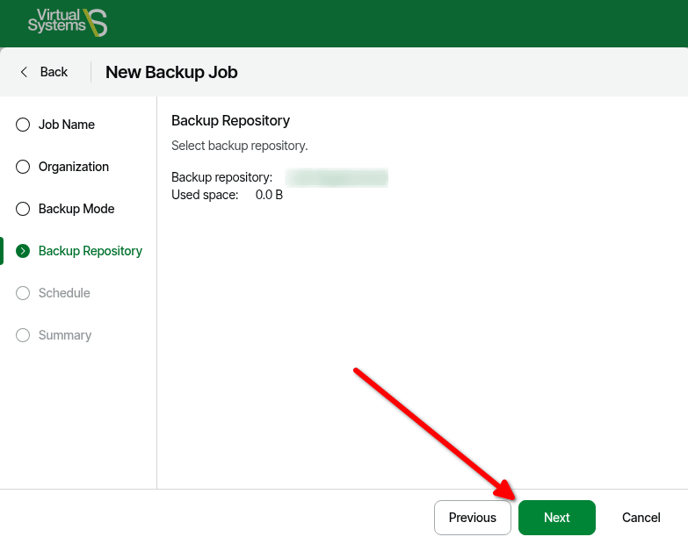Click the blurred backup repository name value
The width and height of the screenshot is (688, 544).
point(337,178)
